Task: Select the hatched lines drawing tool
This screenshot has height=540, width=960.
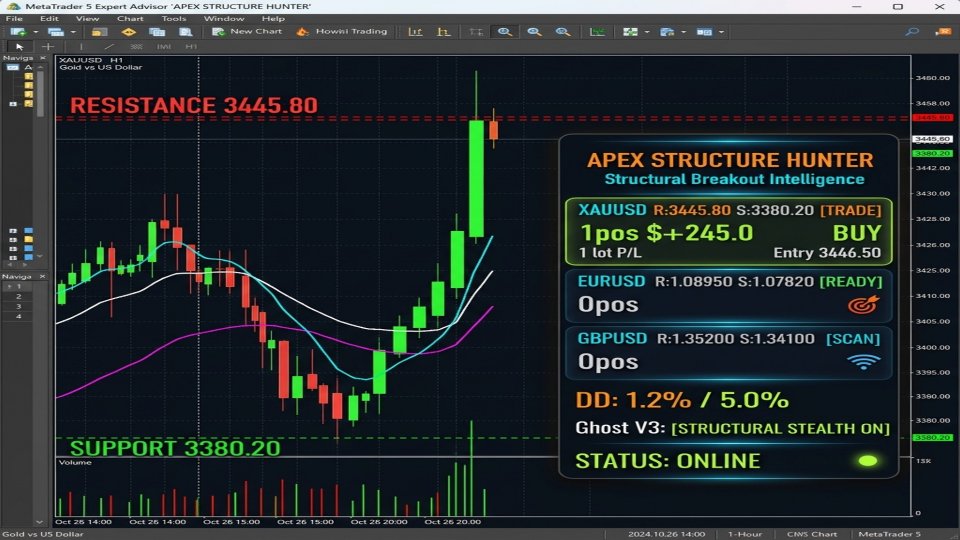Action: (136, 47)
